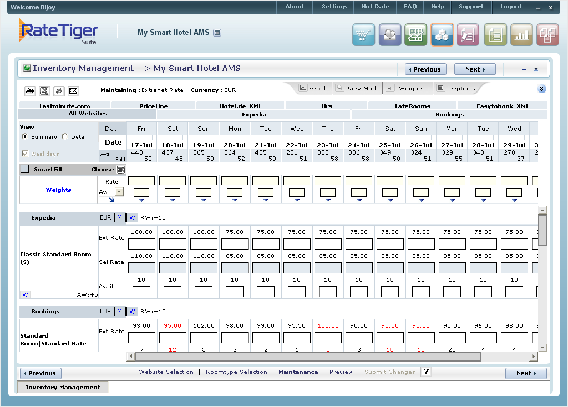Open the tan bar-chart reports icon
568x407 pixels.
(521, 35)
